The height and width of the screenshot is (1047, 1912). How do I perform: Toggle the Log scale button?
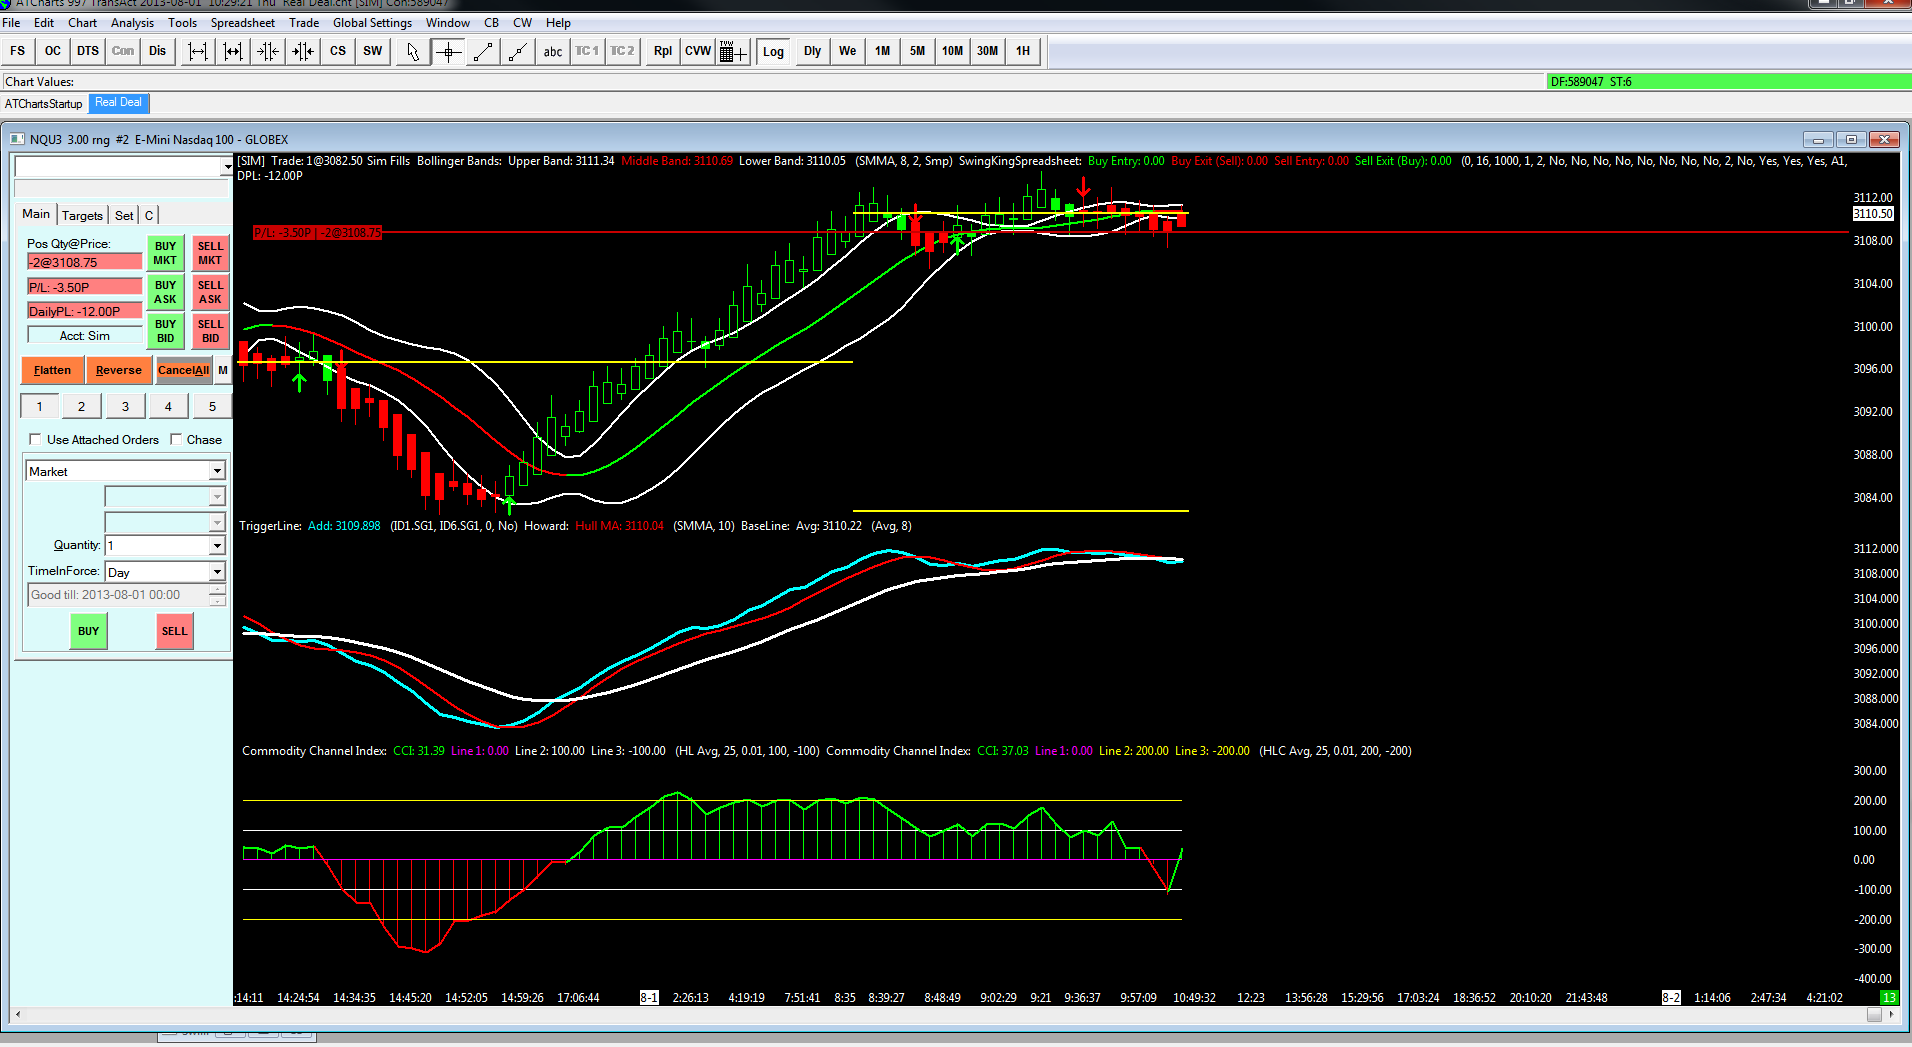tap(773, 52)
